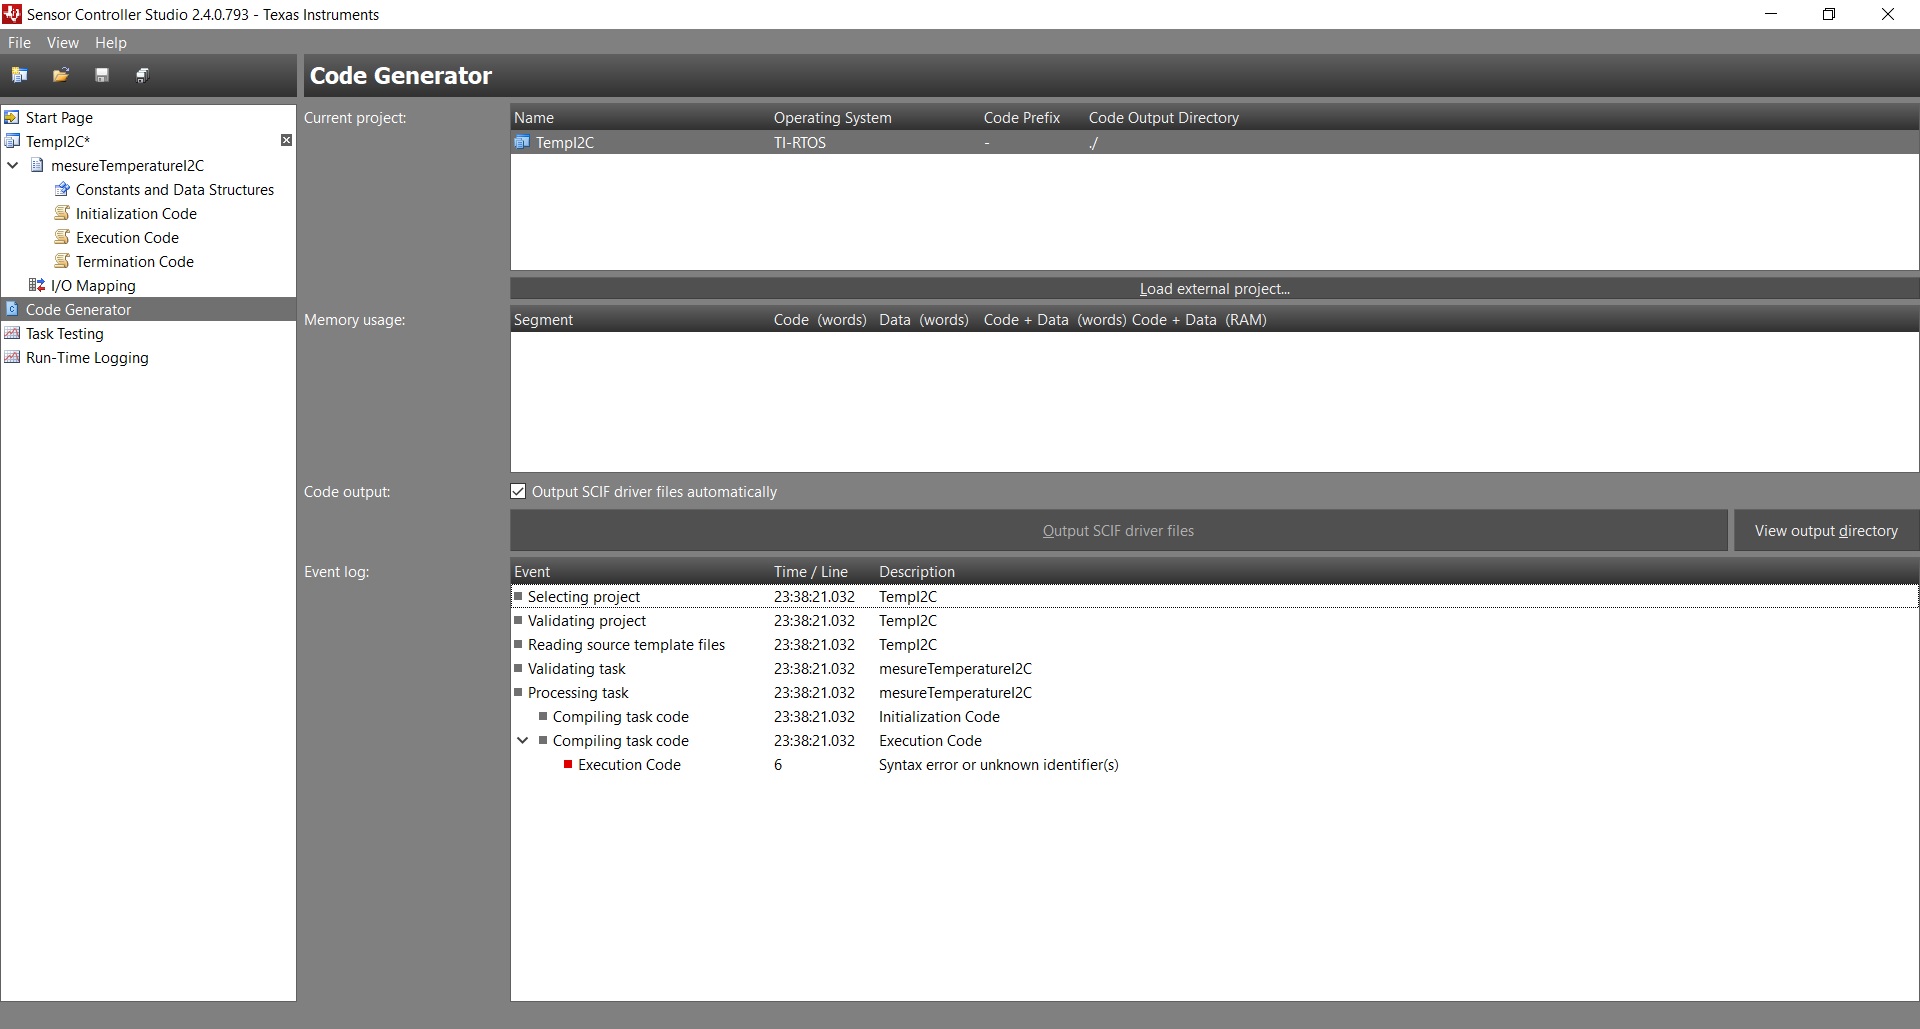Click the Open project folder icon
Screen dimensions: 1920x1029
pyautogui.click(x=61, y=75)
